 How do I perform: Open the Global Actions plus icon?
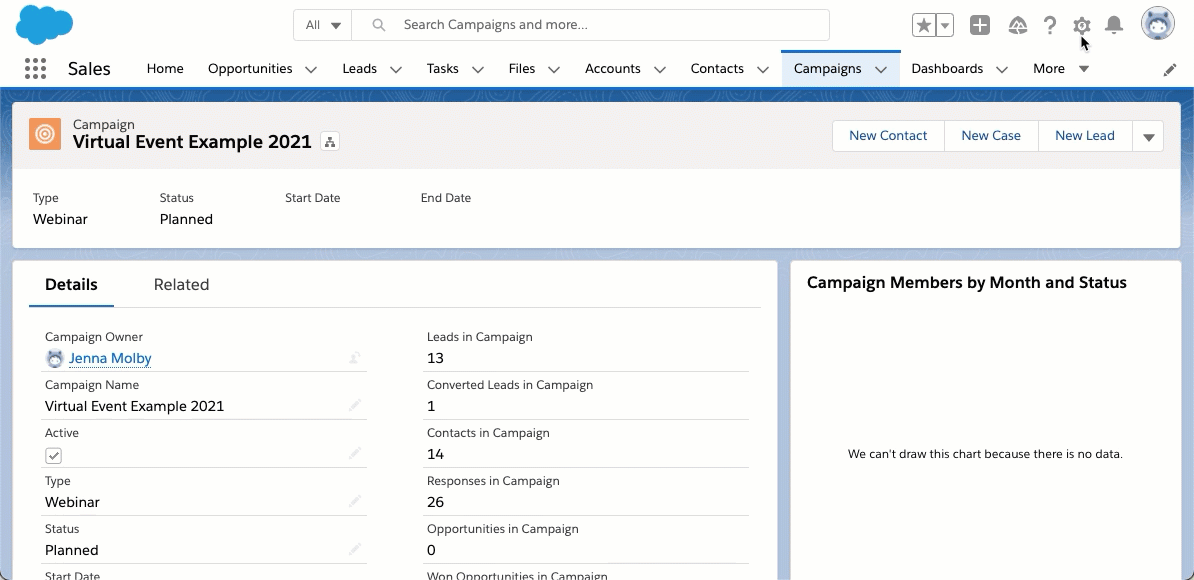[980, 26]
